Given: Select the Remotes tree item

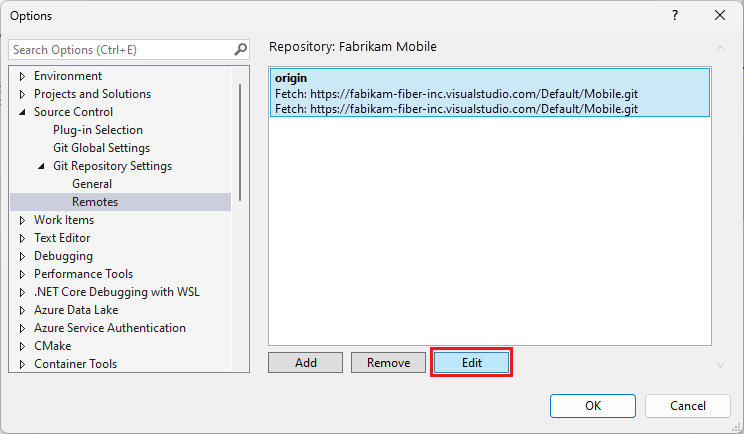Looking at the screenshot, I should point(95,202).
